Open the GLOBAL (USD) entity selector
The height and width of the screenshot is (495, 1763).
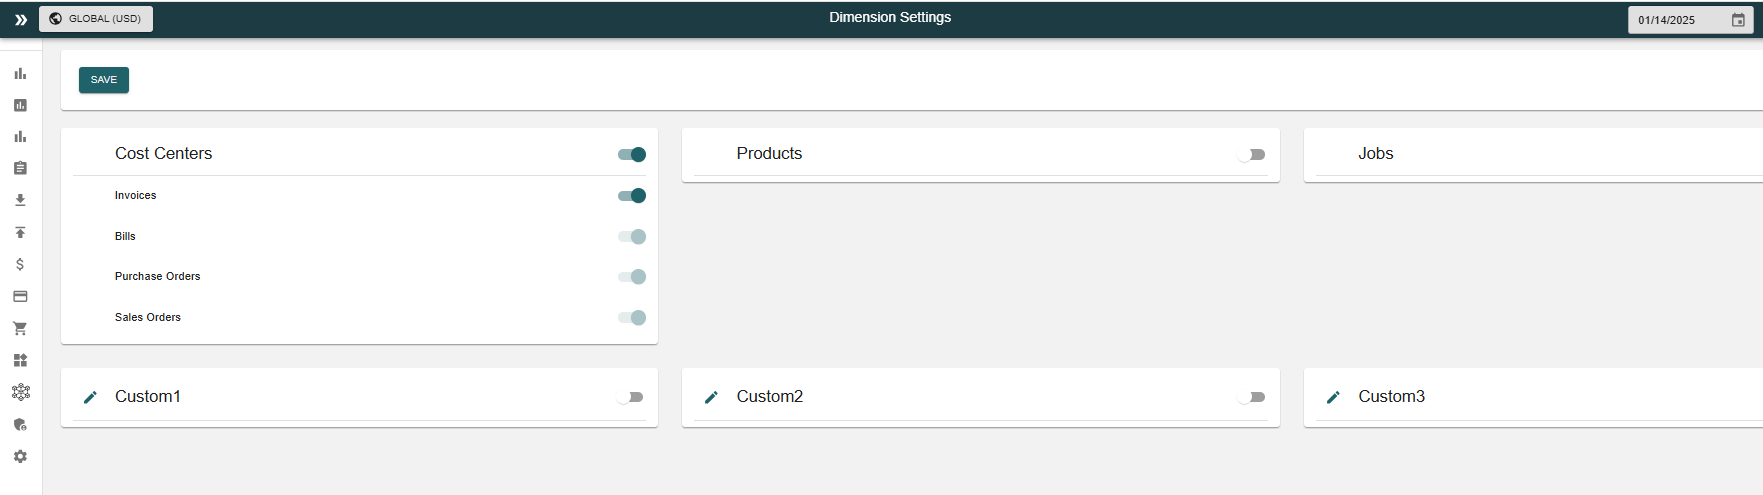tap(96, 18)
